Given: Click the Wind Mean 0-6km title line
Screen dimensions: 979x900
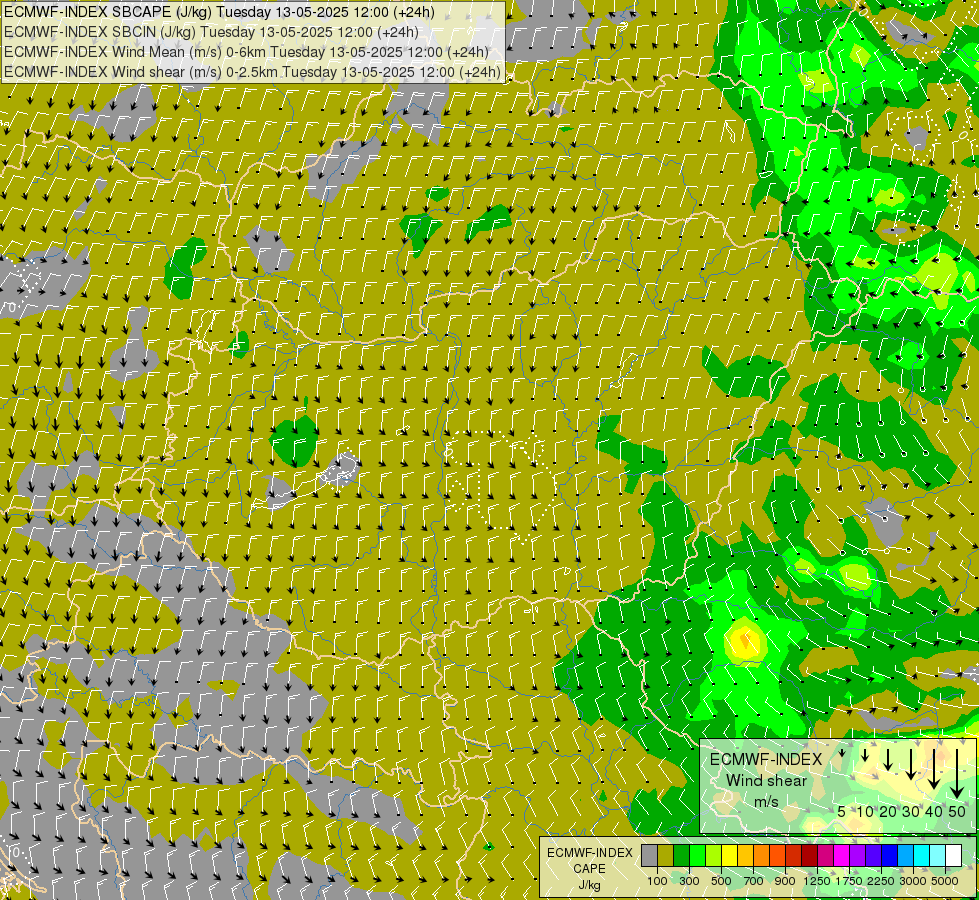Looking at the screenshot, I should tap(246, 52).
